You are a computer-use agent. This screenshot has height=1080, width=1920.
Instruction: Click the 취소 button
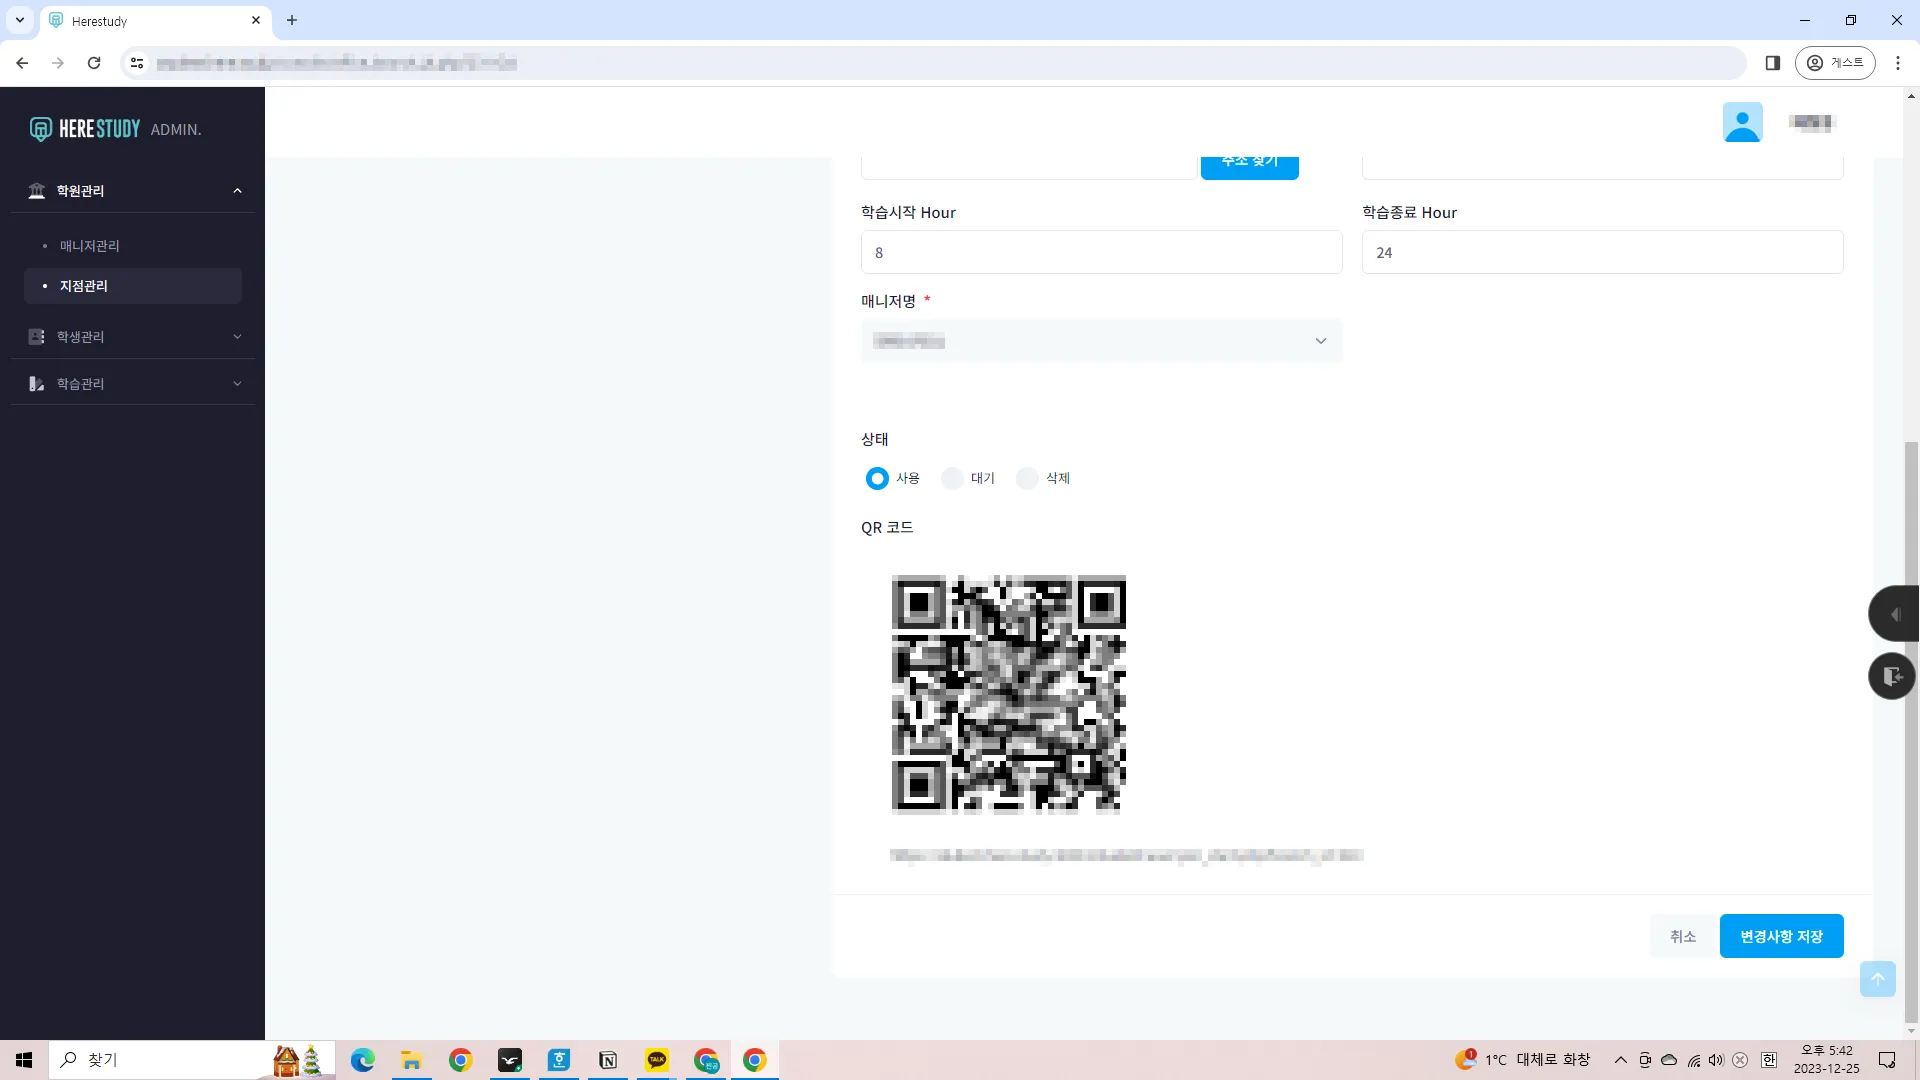[1683, 936]
